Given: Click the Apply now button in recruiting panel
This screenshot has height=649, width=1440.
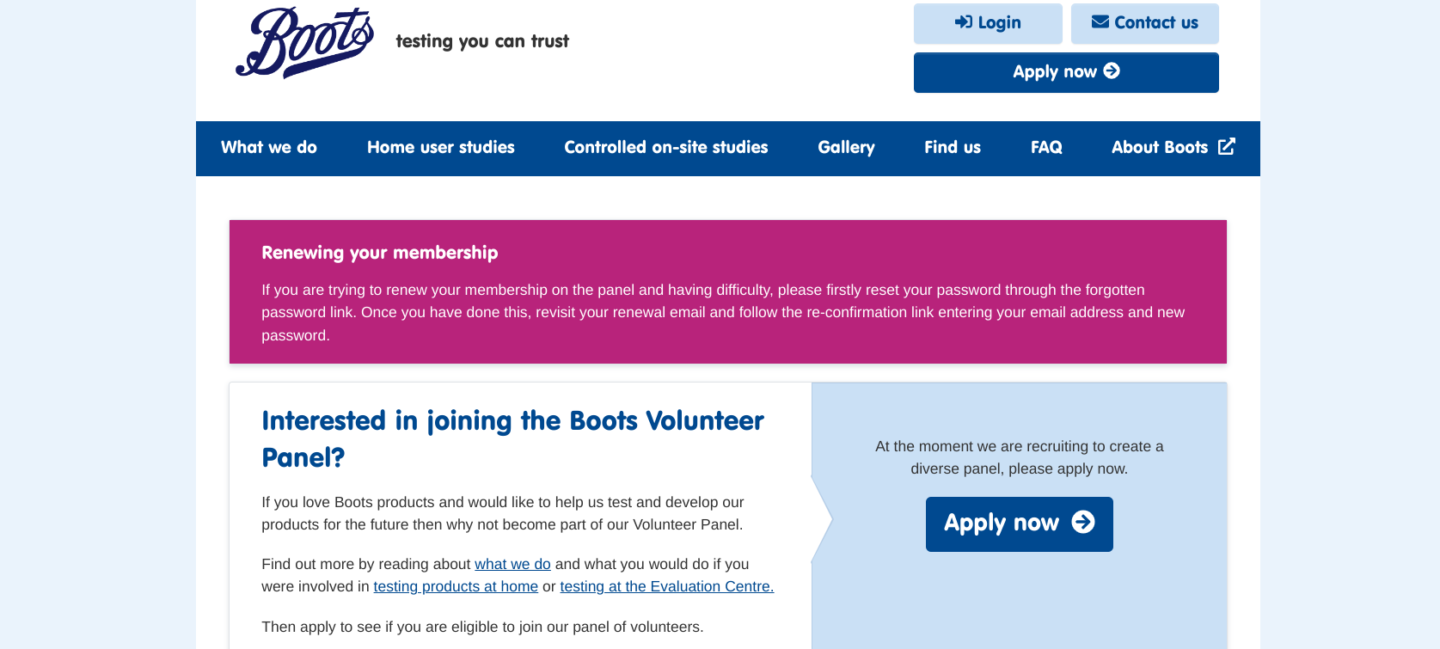Looking at the screenshot, I should pos(1019,523).
